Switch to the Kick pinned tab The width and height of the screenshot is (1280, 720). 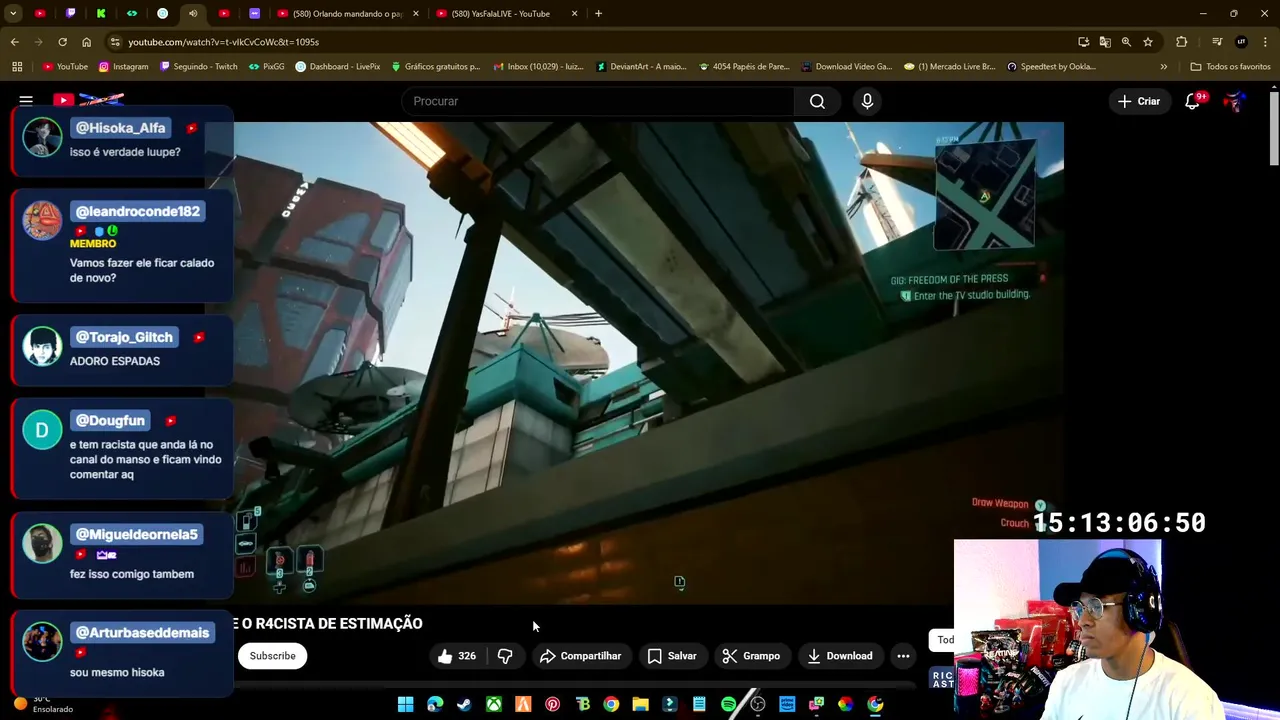[101, 14]
